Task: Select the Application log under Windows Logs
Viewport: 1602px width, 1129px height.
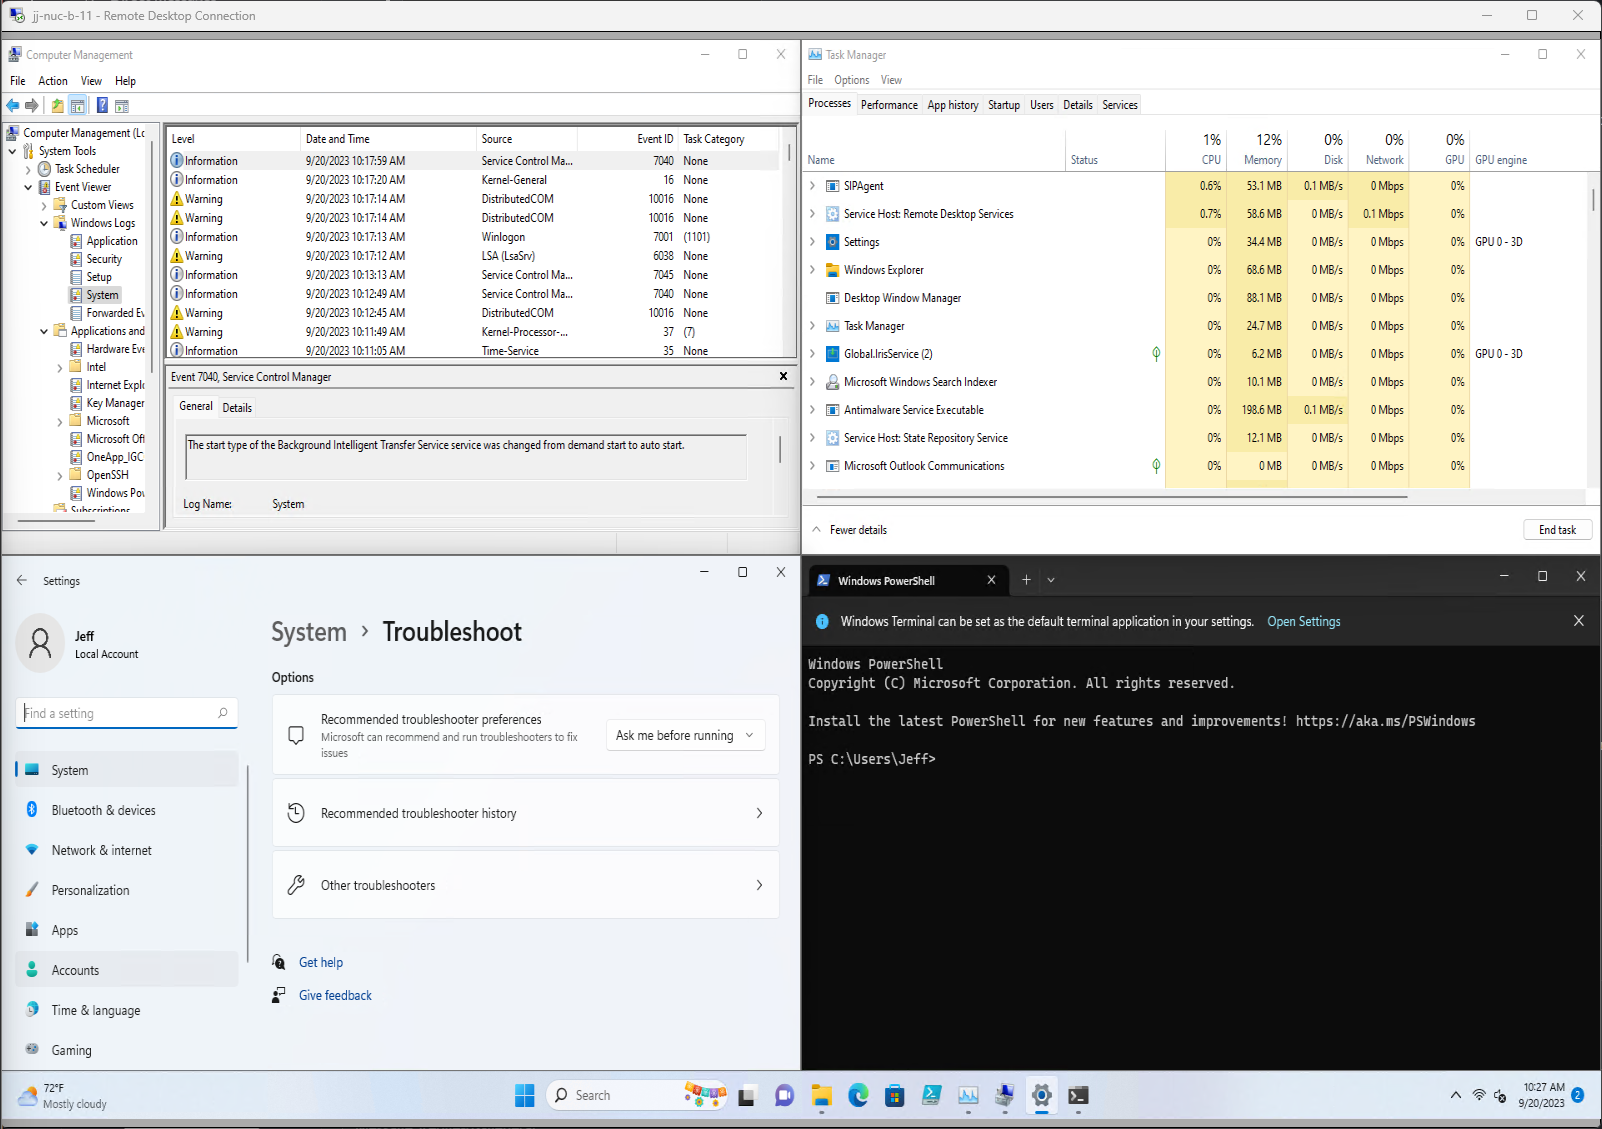Action: click(112, 241)
